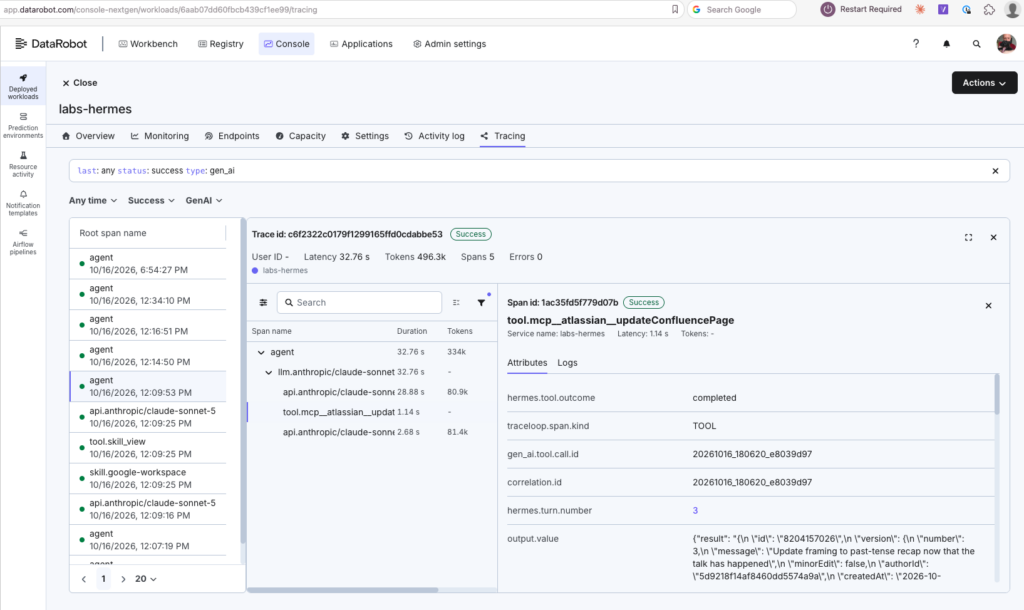Select the tool.skill_view trace
The width and height of the screenshot is (1024, 610).
tap(148, 448)
